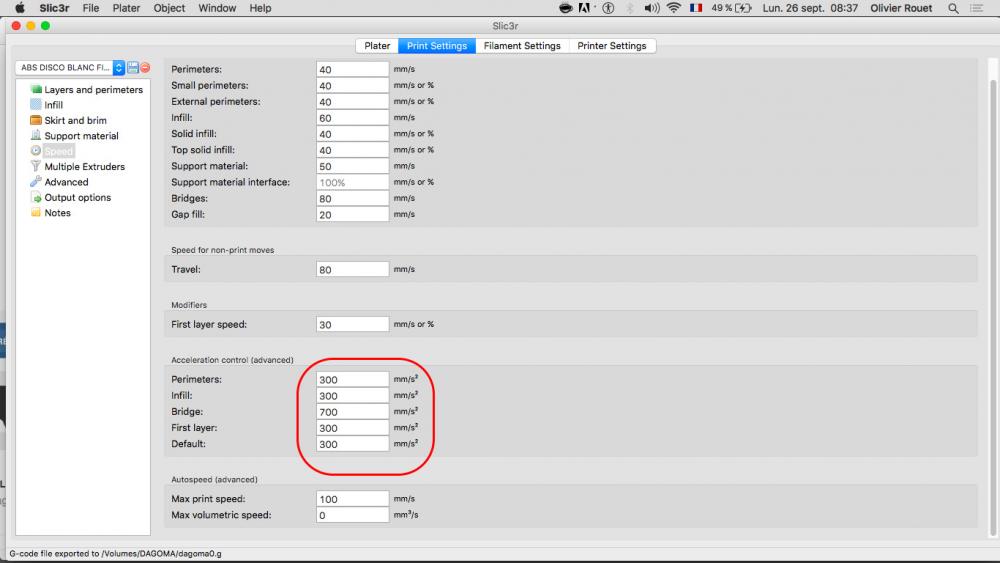
Task: Edit the Top solid infill speed field
Action: pos(352,150)
